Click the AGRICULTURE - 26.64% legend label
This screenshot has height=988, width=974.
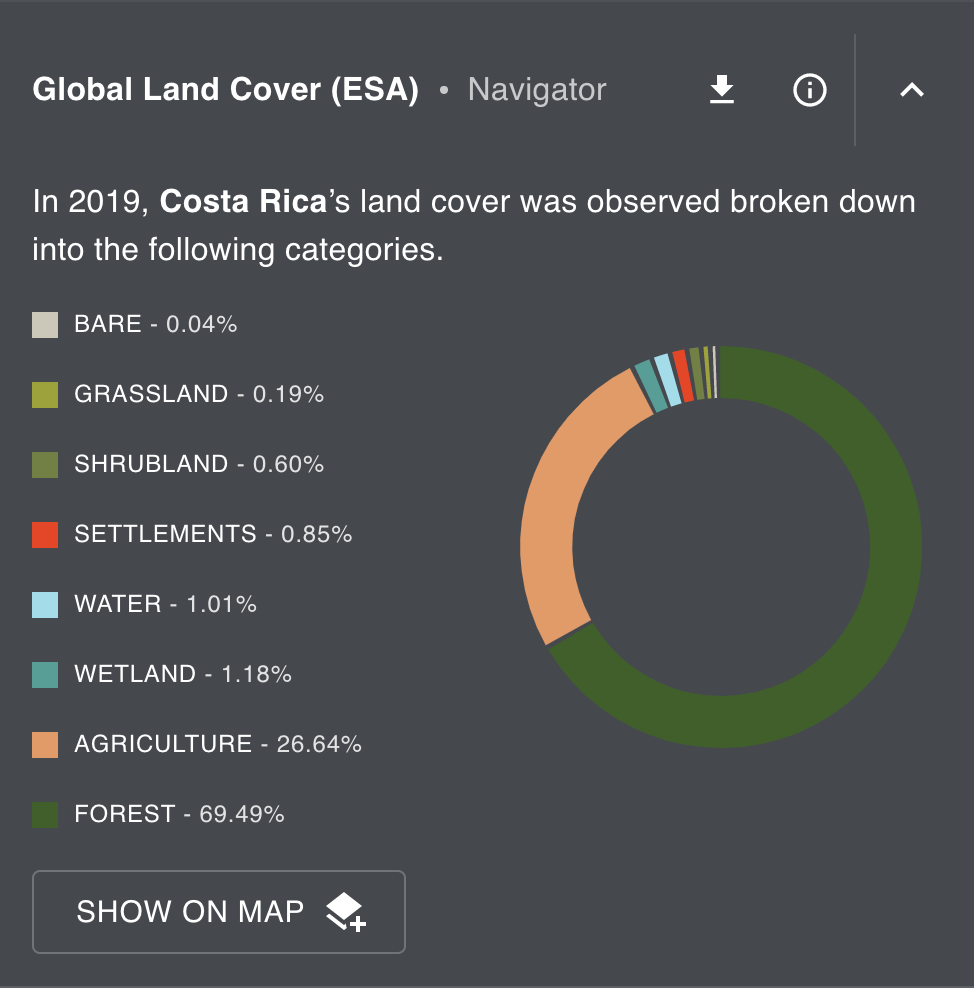click(x=217, y=745)
